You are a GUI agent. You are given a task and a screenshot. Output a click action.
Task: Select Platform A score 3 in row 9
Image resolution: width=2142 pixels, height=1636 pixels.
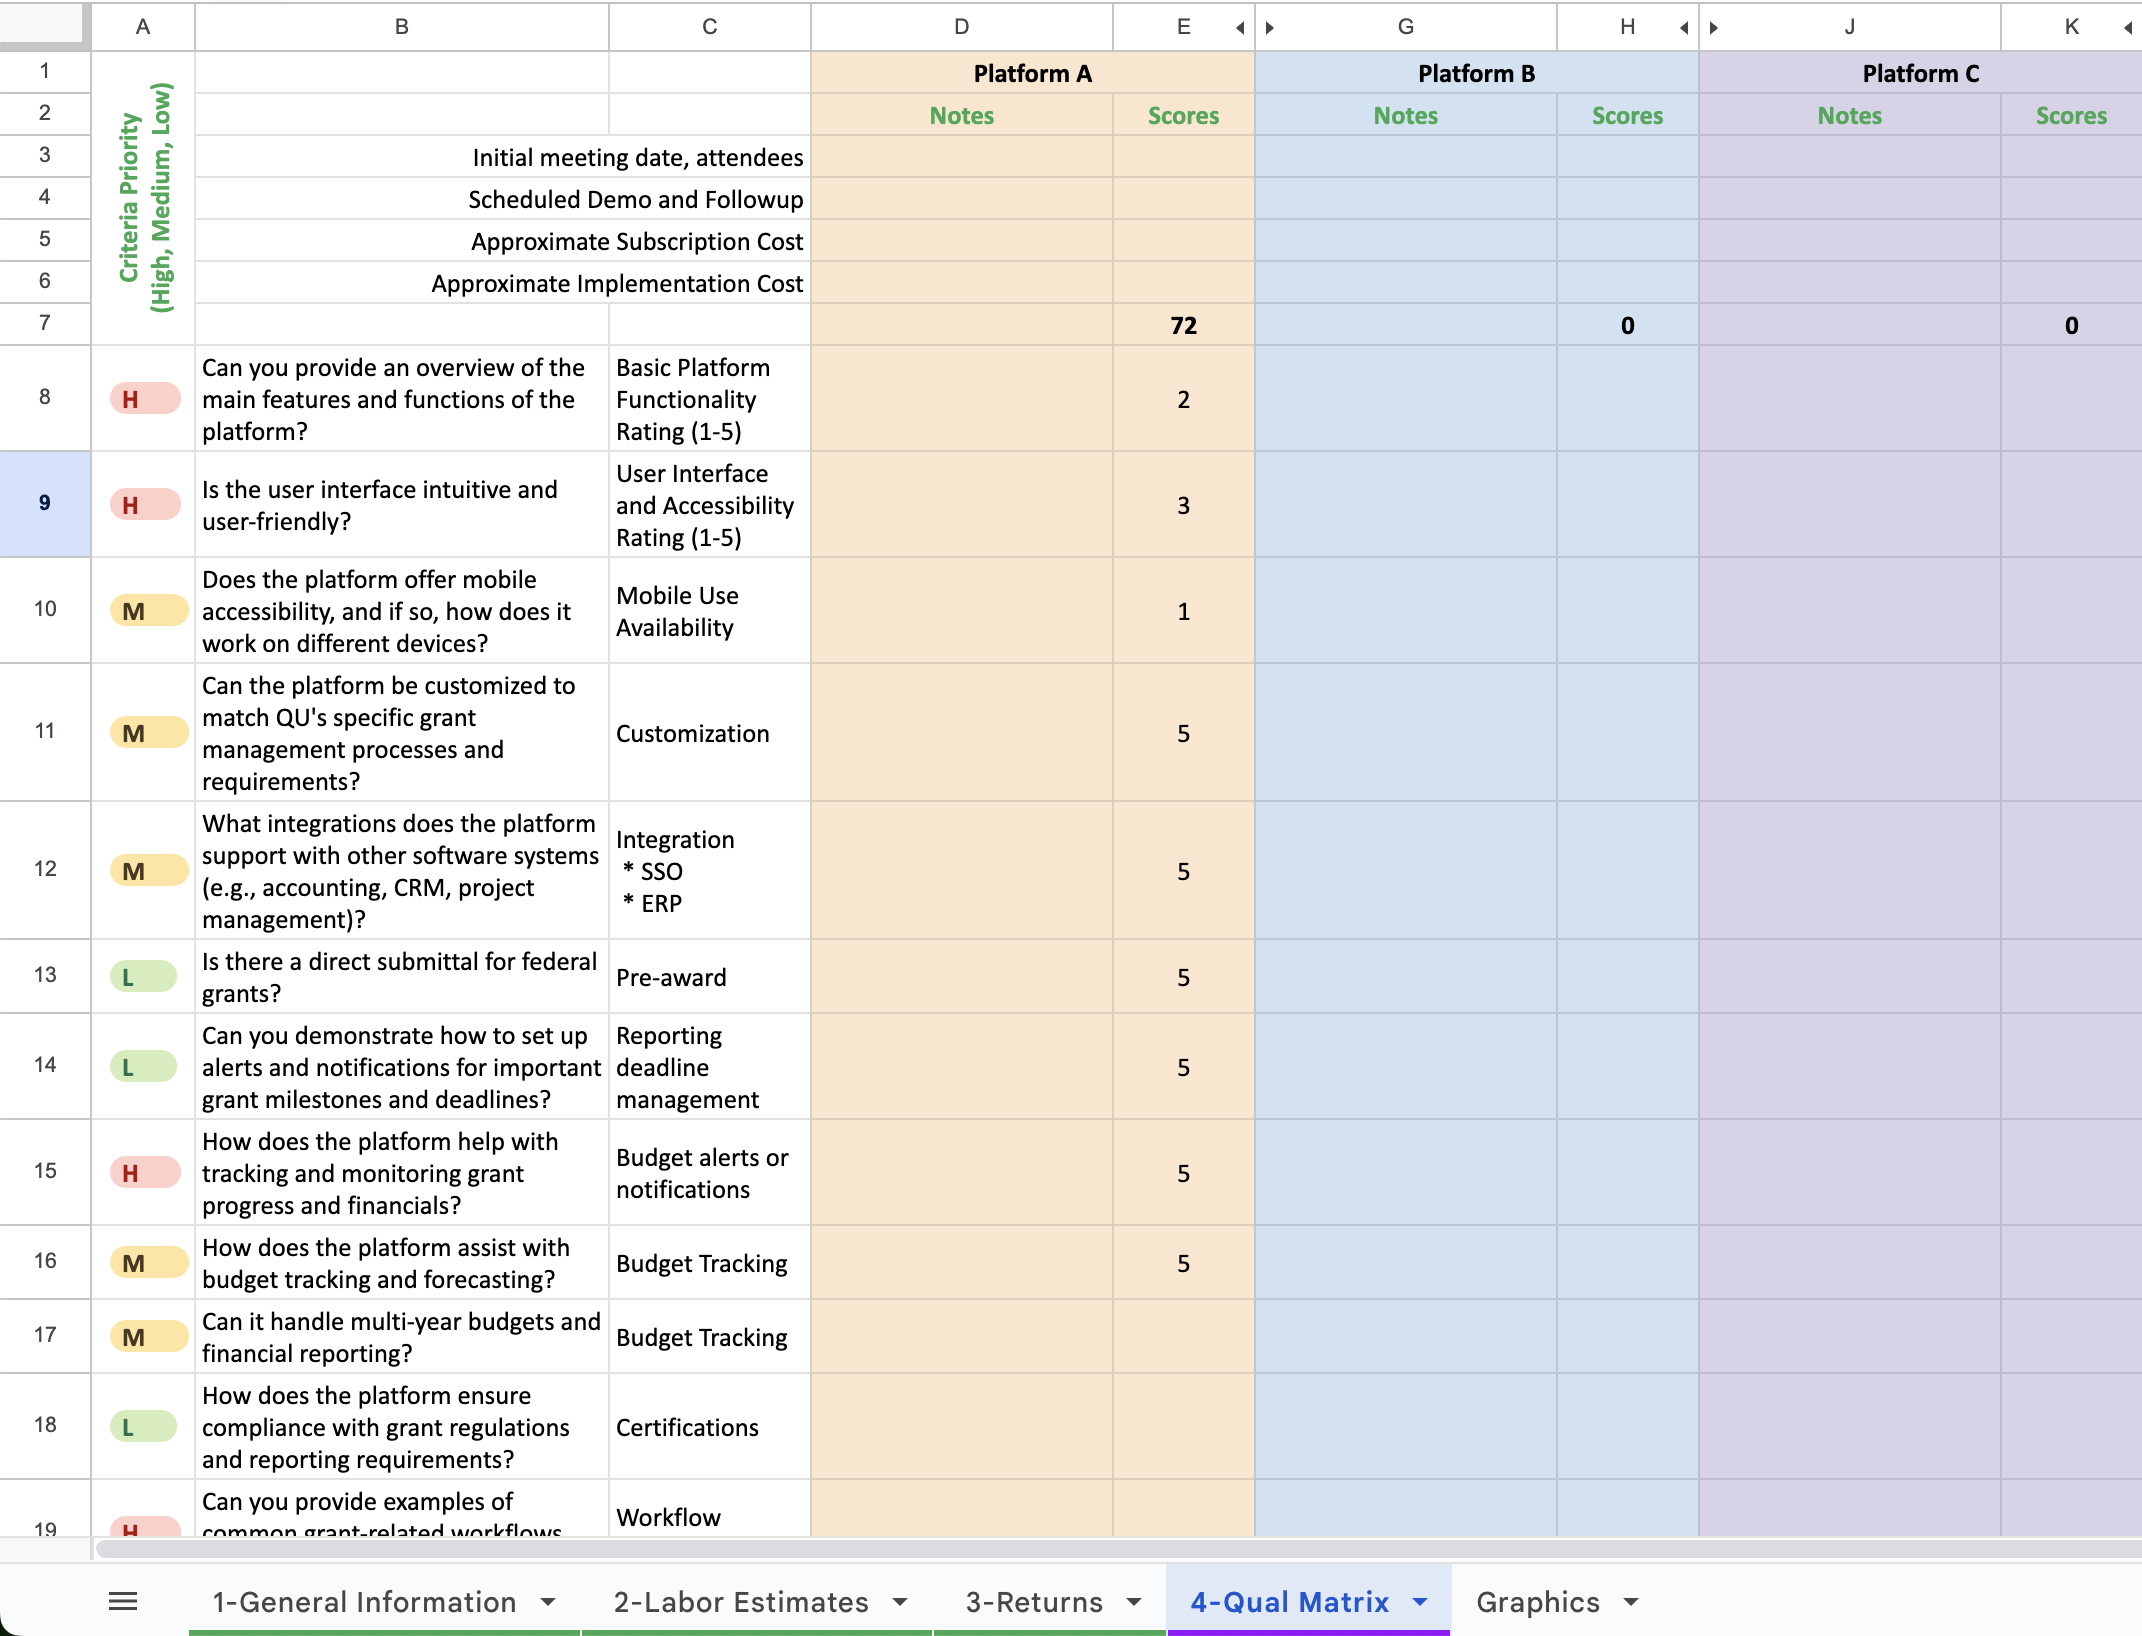coord(1184,505)
